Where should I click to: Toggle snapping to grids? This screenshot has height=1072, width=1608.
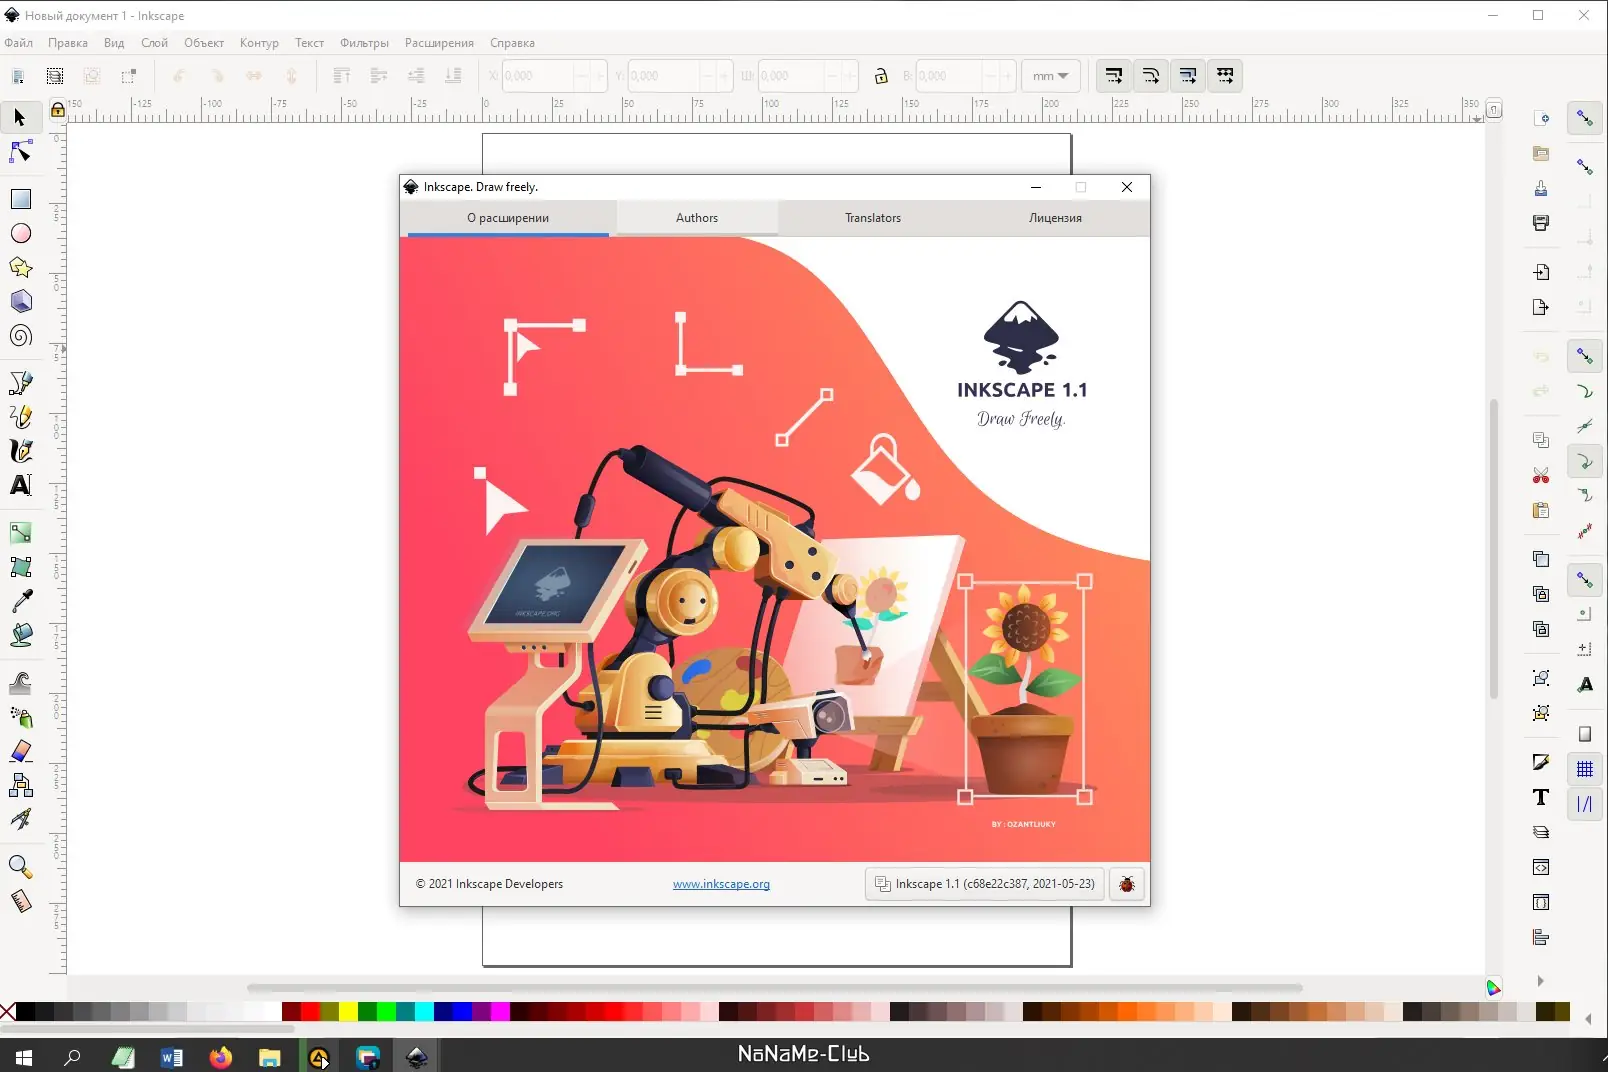coord(1585,769)
